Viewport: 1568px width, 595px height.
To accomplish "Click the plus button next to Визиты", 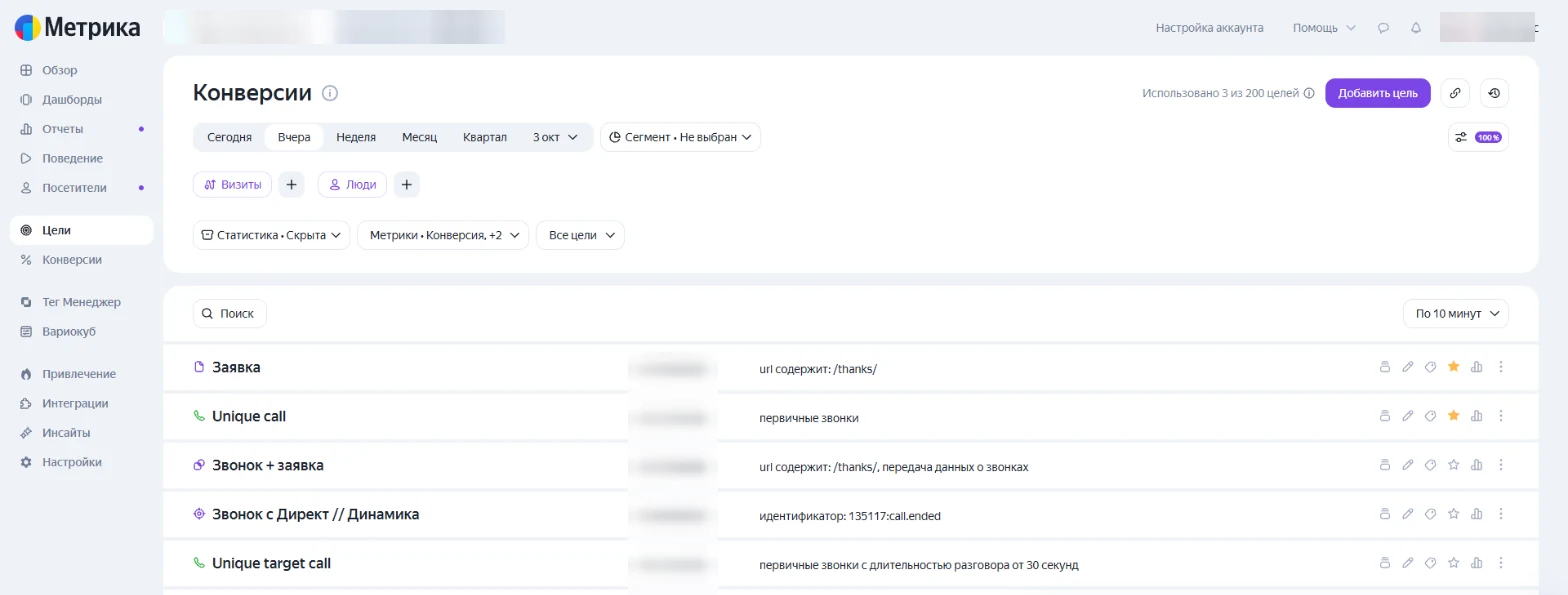I will coord(291,185).
